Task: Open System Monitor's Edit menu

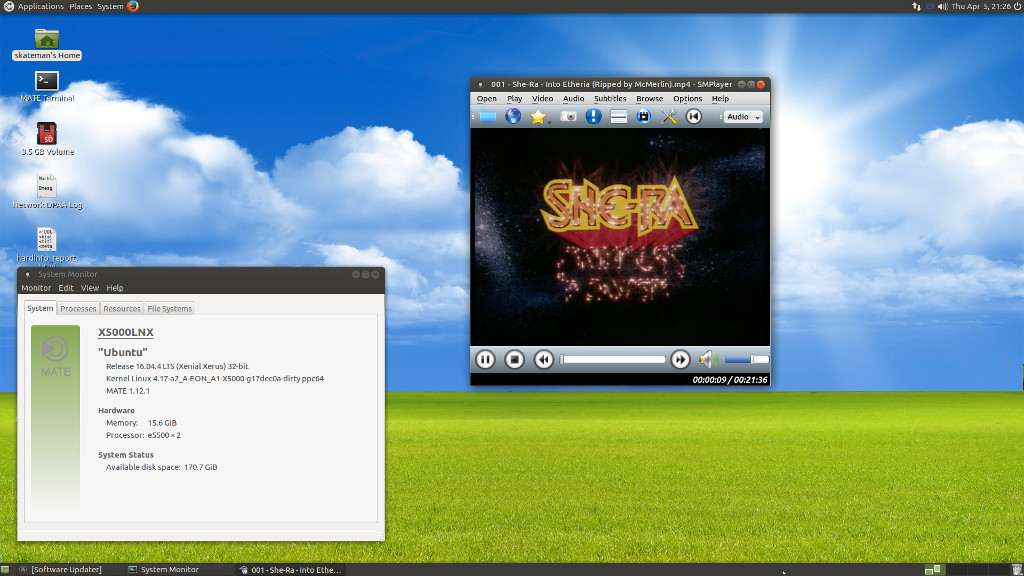Action: (x=66, y=288)
